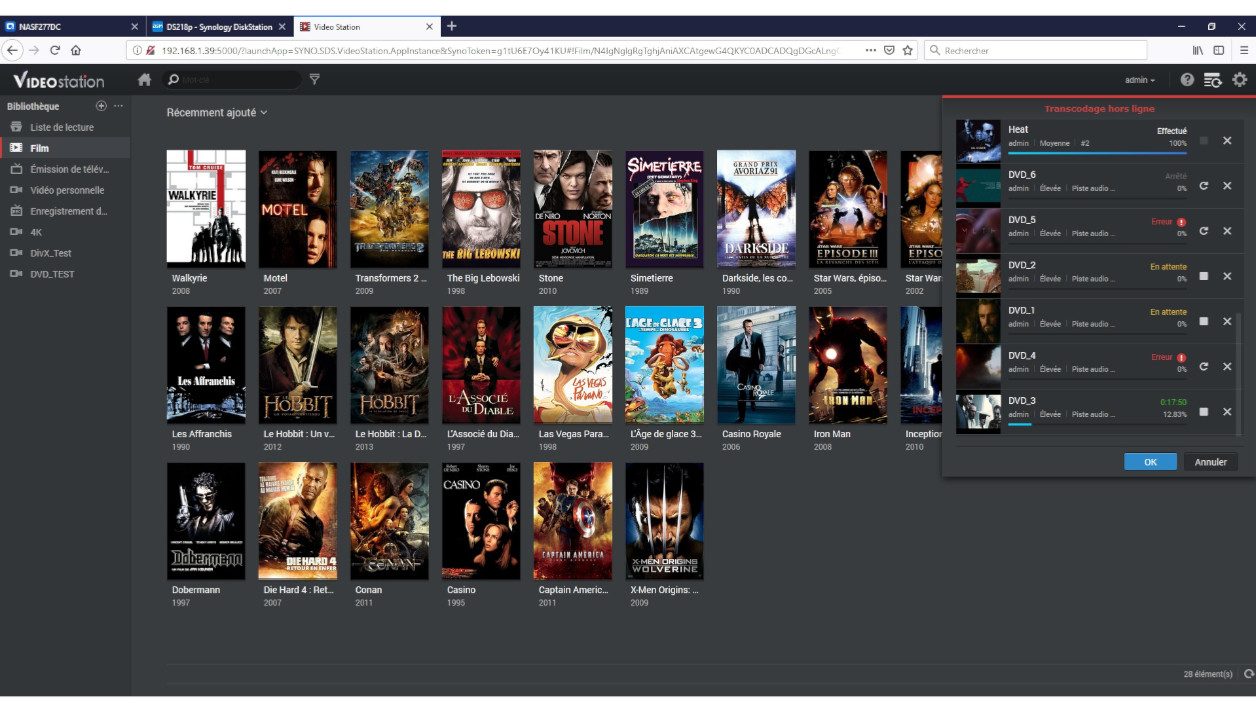
Task: Open Video Station settings gear
Action: pyautogui.click(x=1240, y=80)
